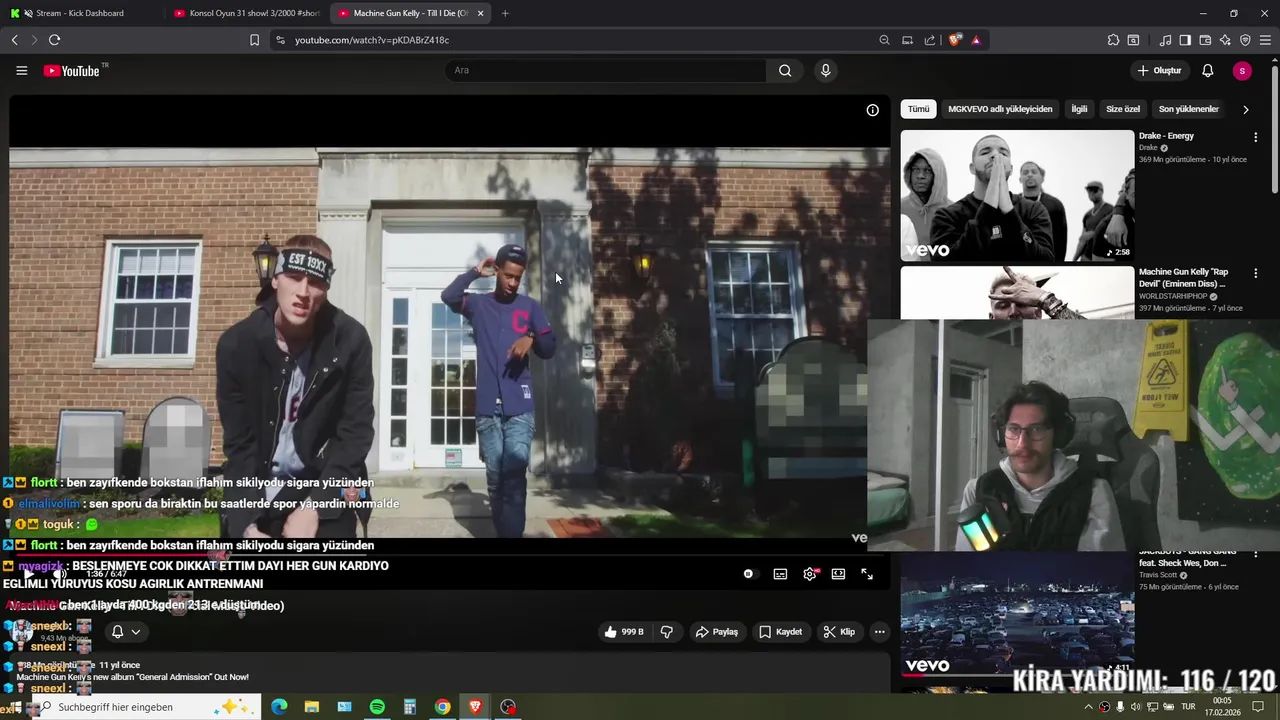Screen dimensions: 1280x720
Task: Save the video with Kaydet
Action: click(780, 632)
